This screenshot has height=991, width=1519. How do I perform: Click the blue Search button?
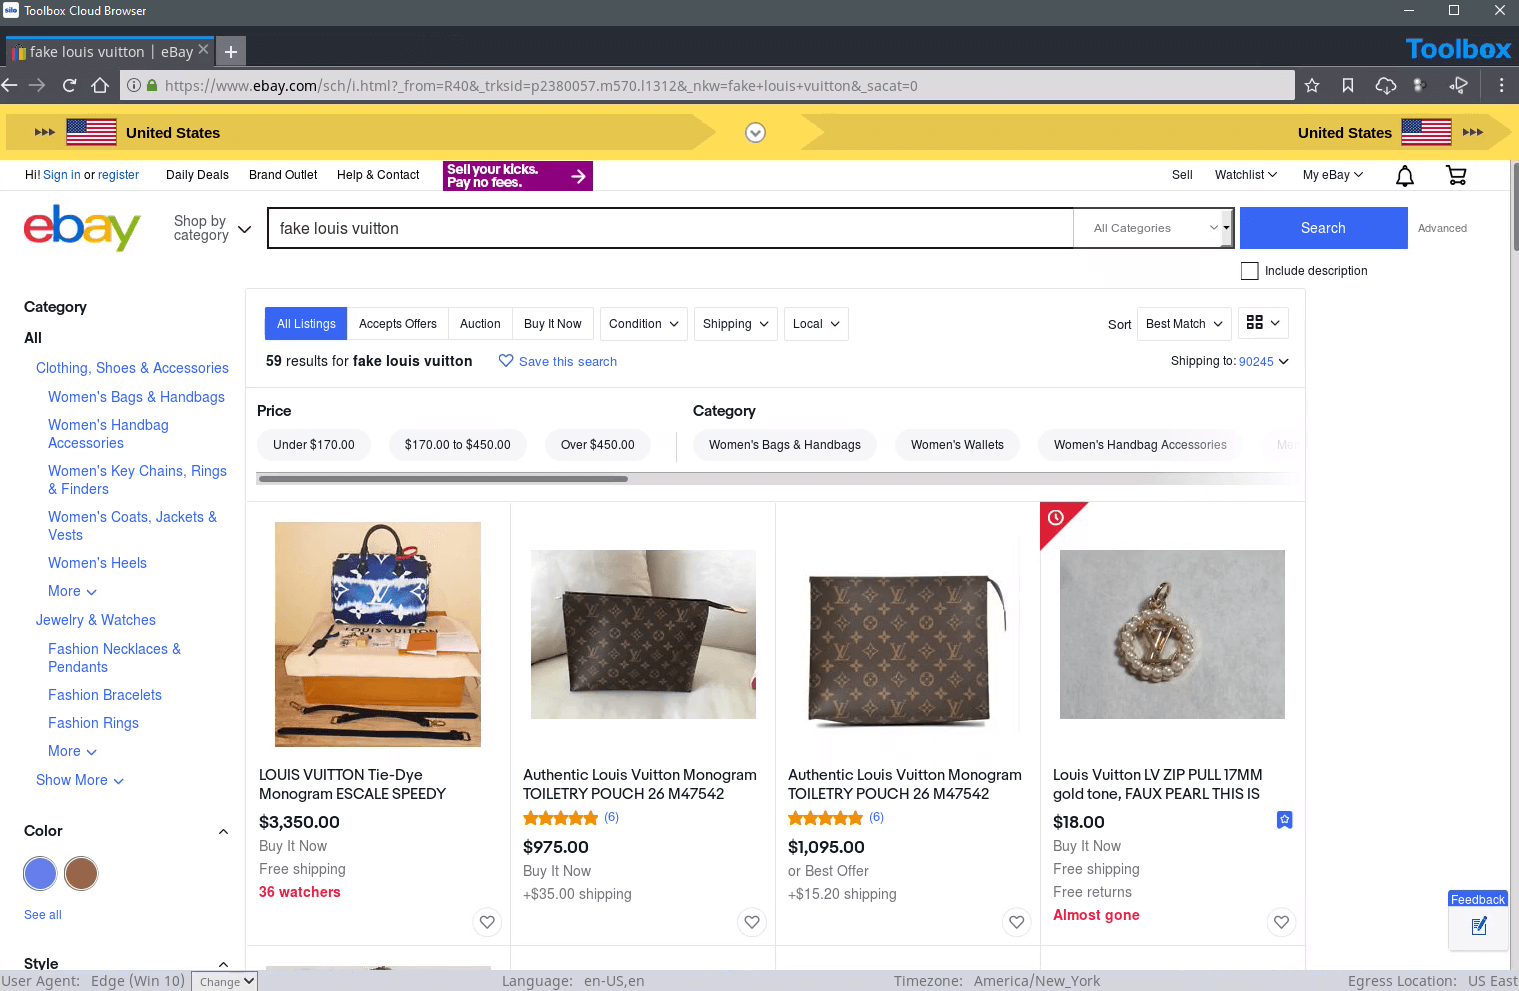pyautogui.click(x=1323, y=228)
